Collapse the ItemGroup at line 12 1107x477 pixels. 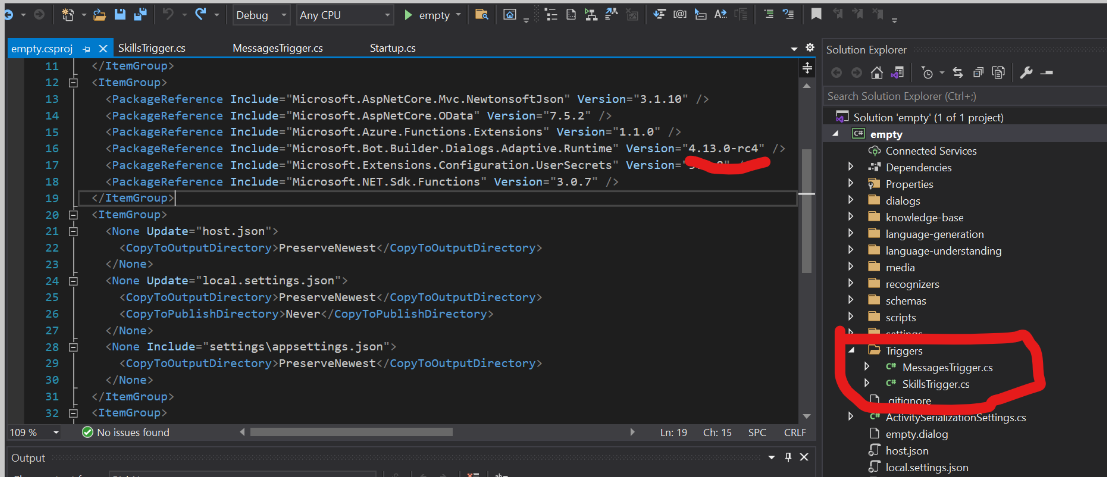pos(73,83)
